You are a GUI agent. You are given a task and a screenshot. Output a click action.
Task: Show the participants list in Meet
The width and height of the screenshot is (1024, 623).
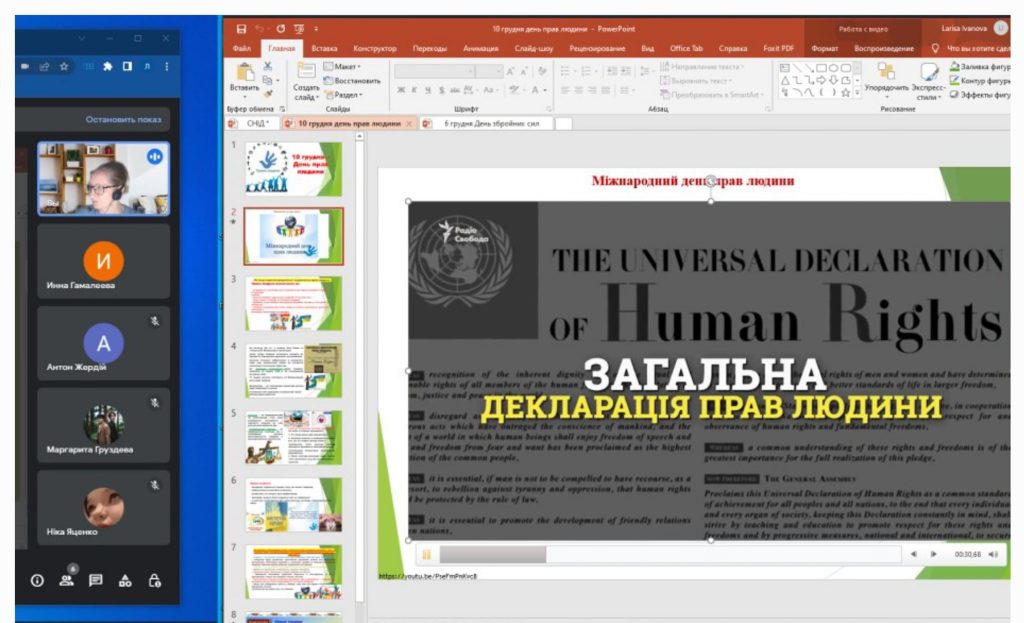tap(67, 580)
